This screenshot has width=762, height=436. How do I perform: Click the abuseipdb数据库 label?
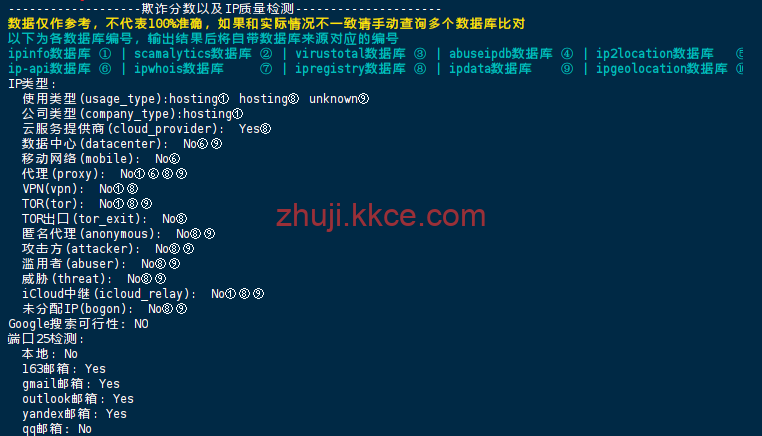tap(501, 53)
